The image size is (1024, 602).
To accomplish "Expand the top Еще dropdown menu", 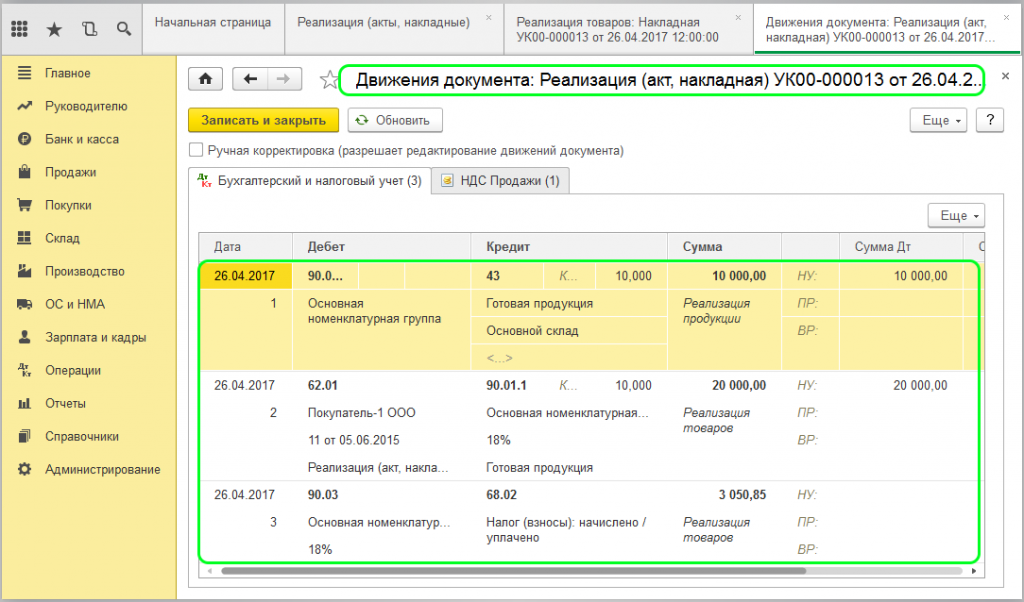I will [937, 120].
